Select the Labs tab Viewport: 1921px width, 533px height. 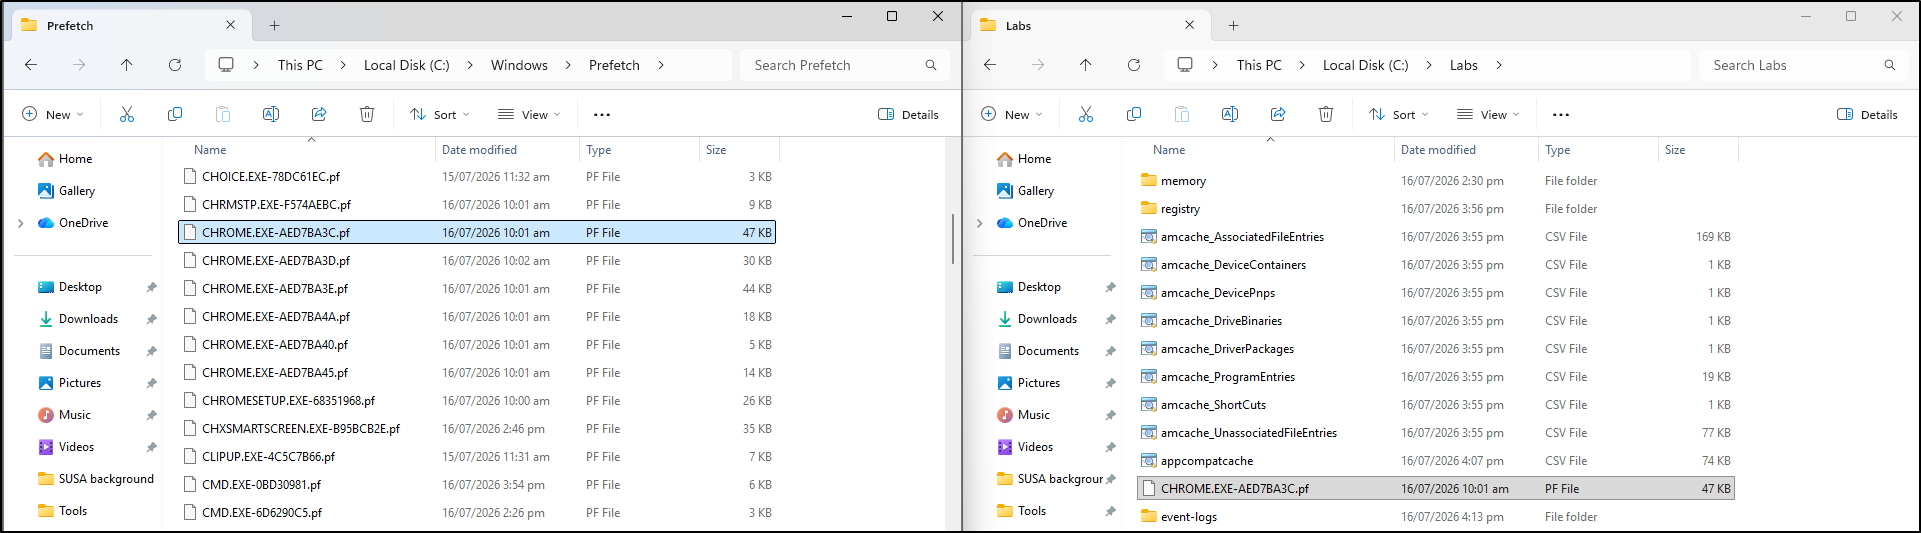[x=1089, y=26]
